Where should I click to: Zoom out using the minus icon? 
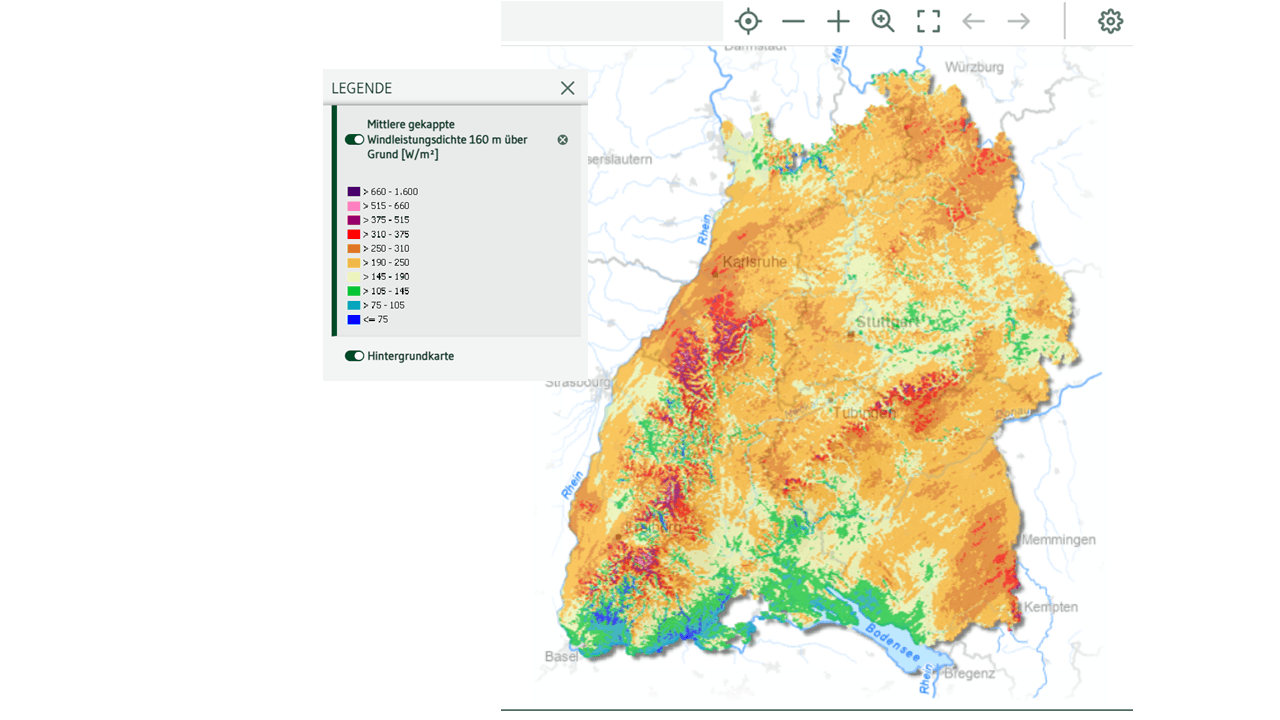pyautogui.click(x=793, y=21)
